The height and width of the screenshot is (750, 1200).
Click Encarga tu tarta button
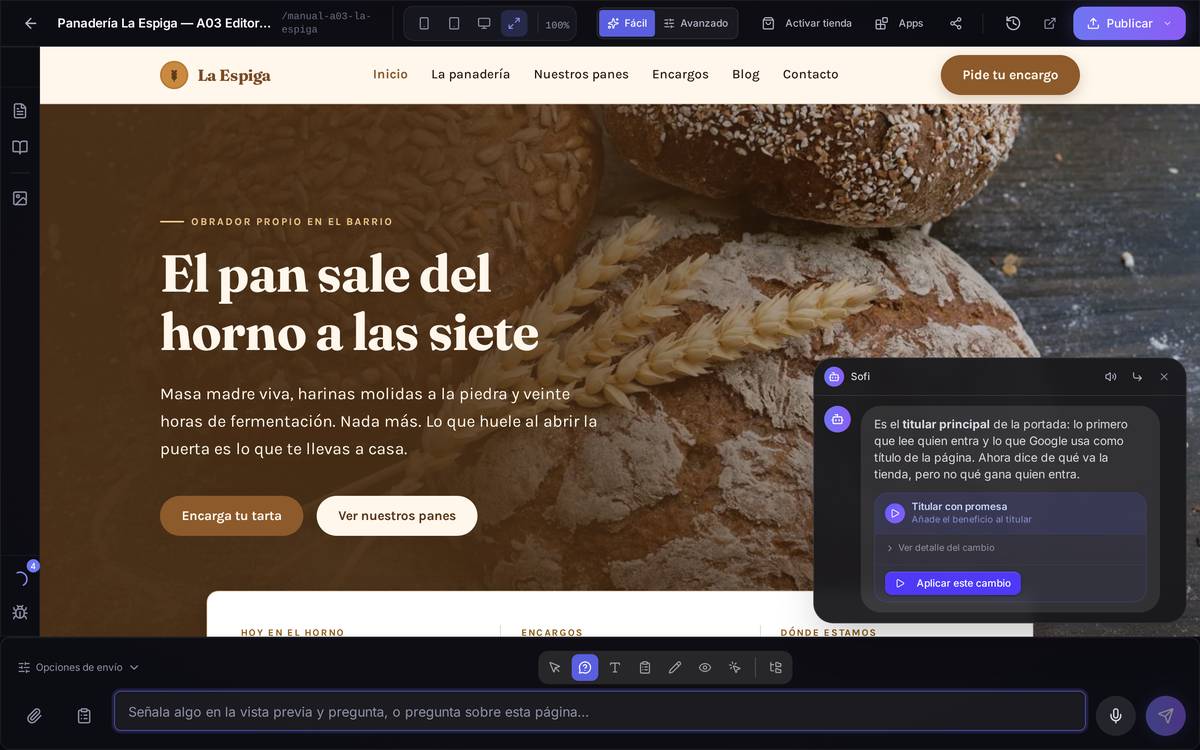[x=231, y=516]
